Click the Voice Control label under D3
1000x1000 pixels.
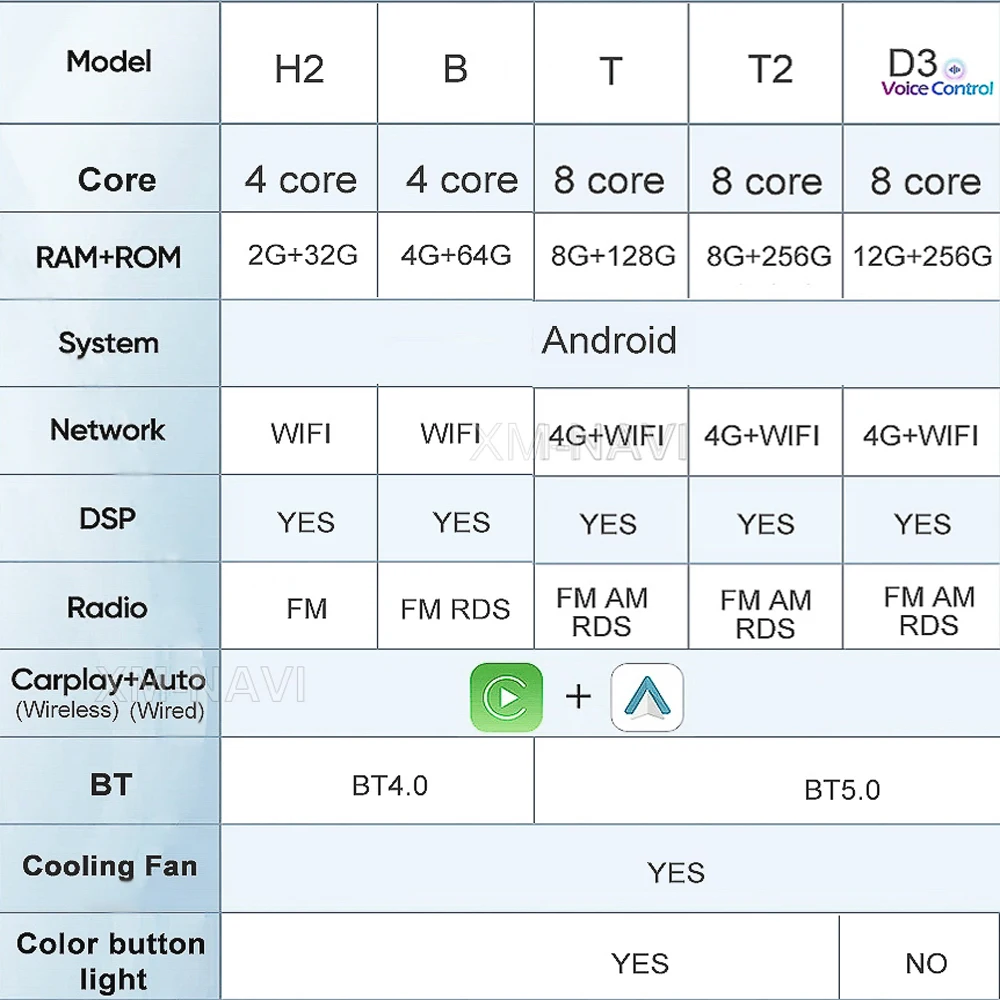tap(937, 89)
